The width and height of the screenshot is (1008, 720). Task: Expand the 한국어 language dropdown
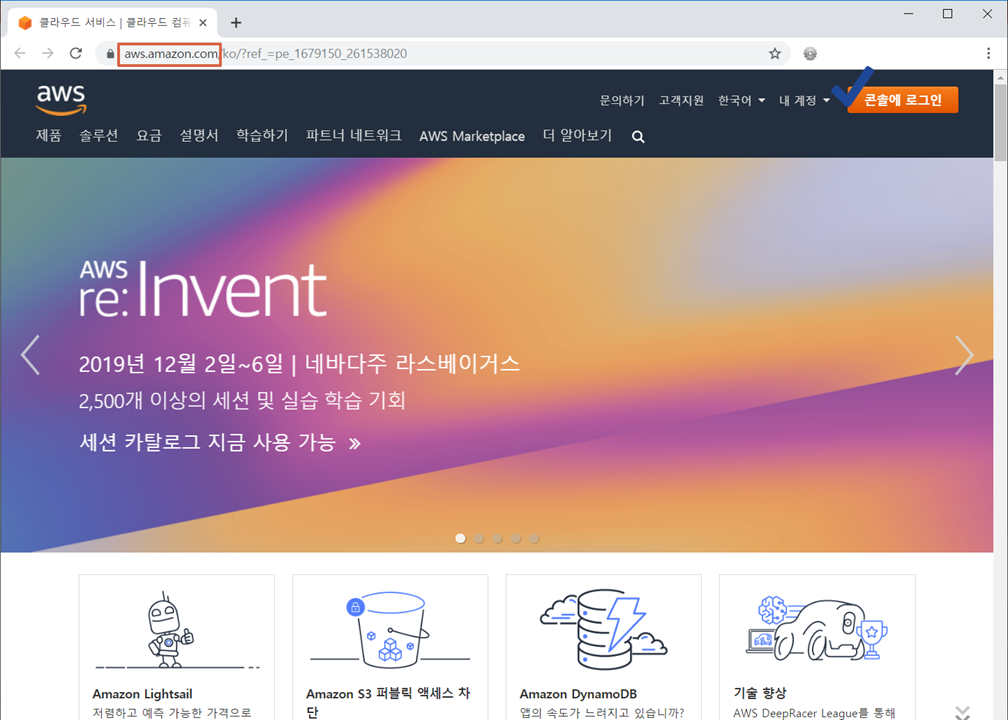pos(741,100)
